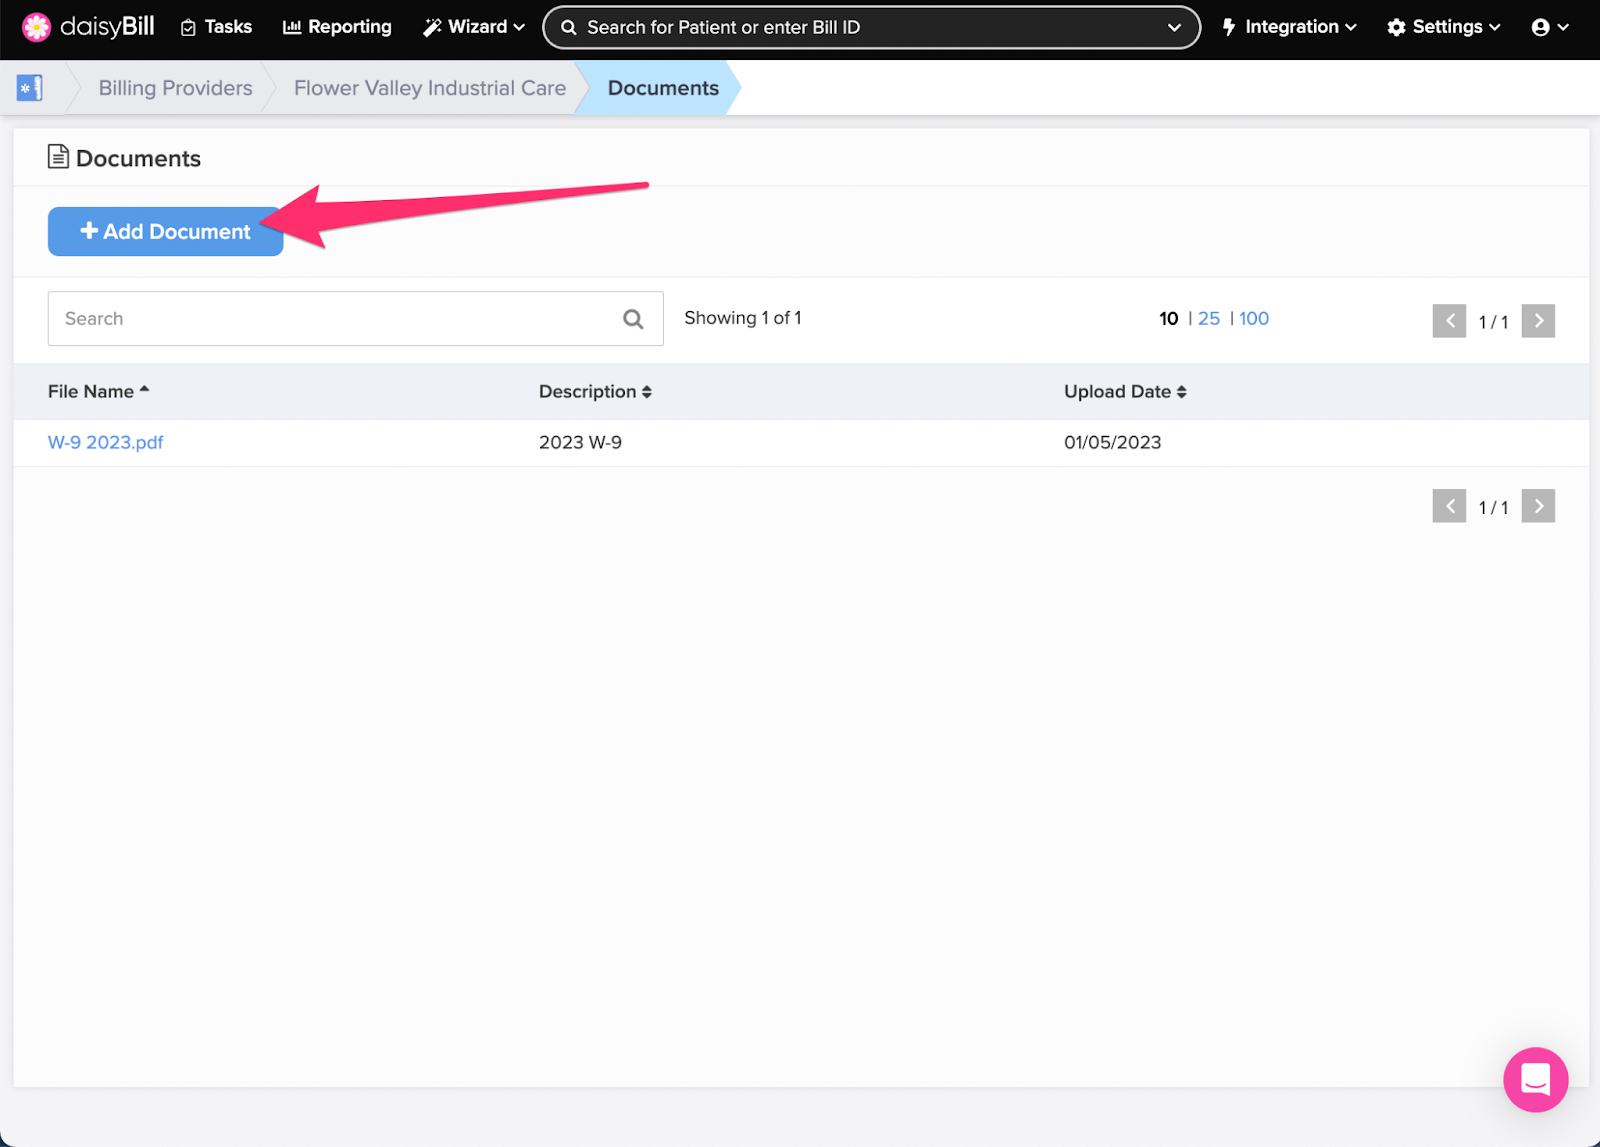Viewport: 1600px width, 1147px height.
Task: Go to previous page using the pager below the table
Action: pyautogui.click(x=1449, y=506)
